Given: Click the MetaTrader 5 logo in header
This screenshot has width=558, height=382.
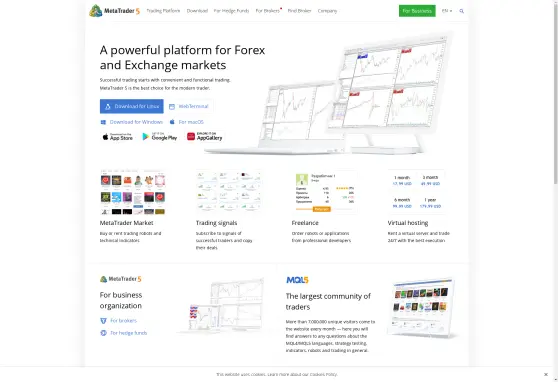Looking at the screenshot, I should click(x=114, y=11).
